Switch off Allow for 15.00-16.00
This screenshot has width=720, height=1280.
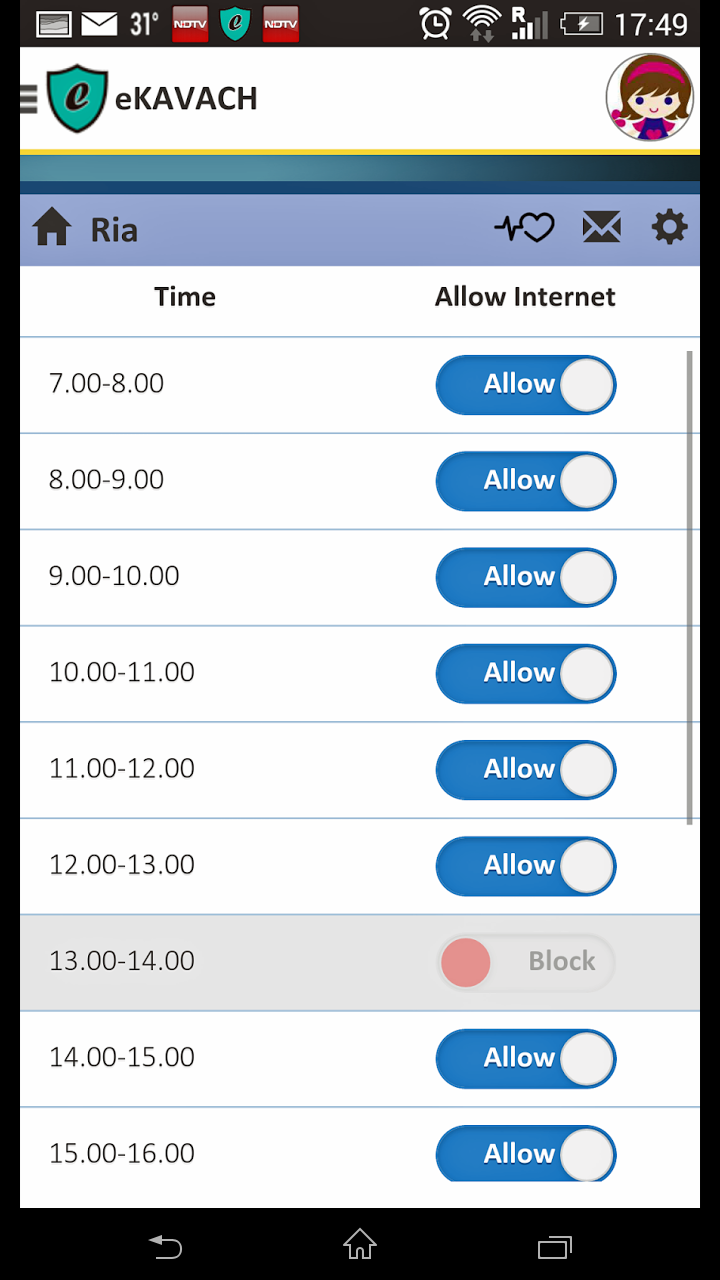point(525,1154)
